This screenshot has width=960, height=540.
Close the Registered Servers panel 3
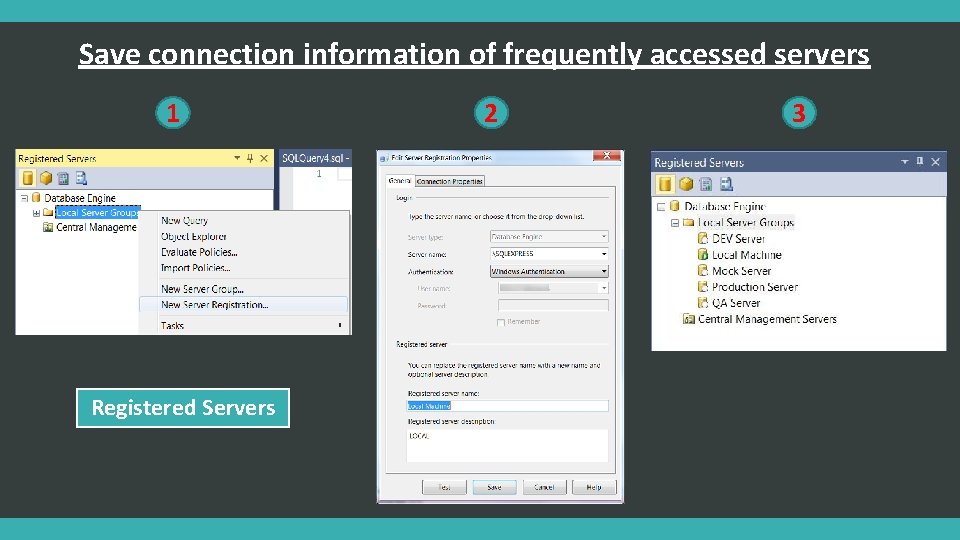tap(936, 162)
